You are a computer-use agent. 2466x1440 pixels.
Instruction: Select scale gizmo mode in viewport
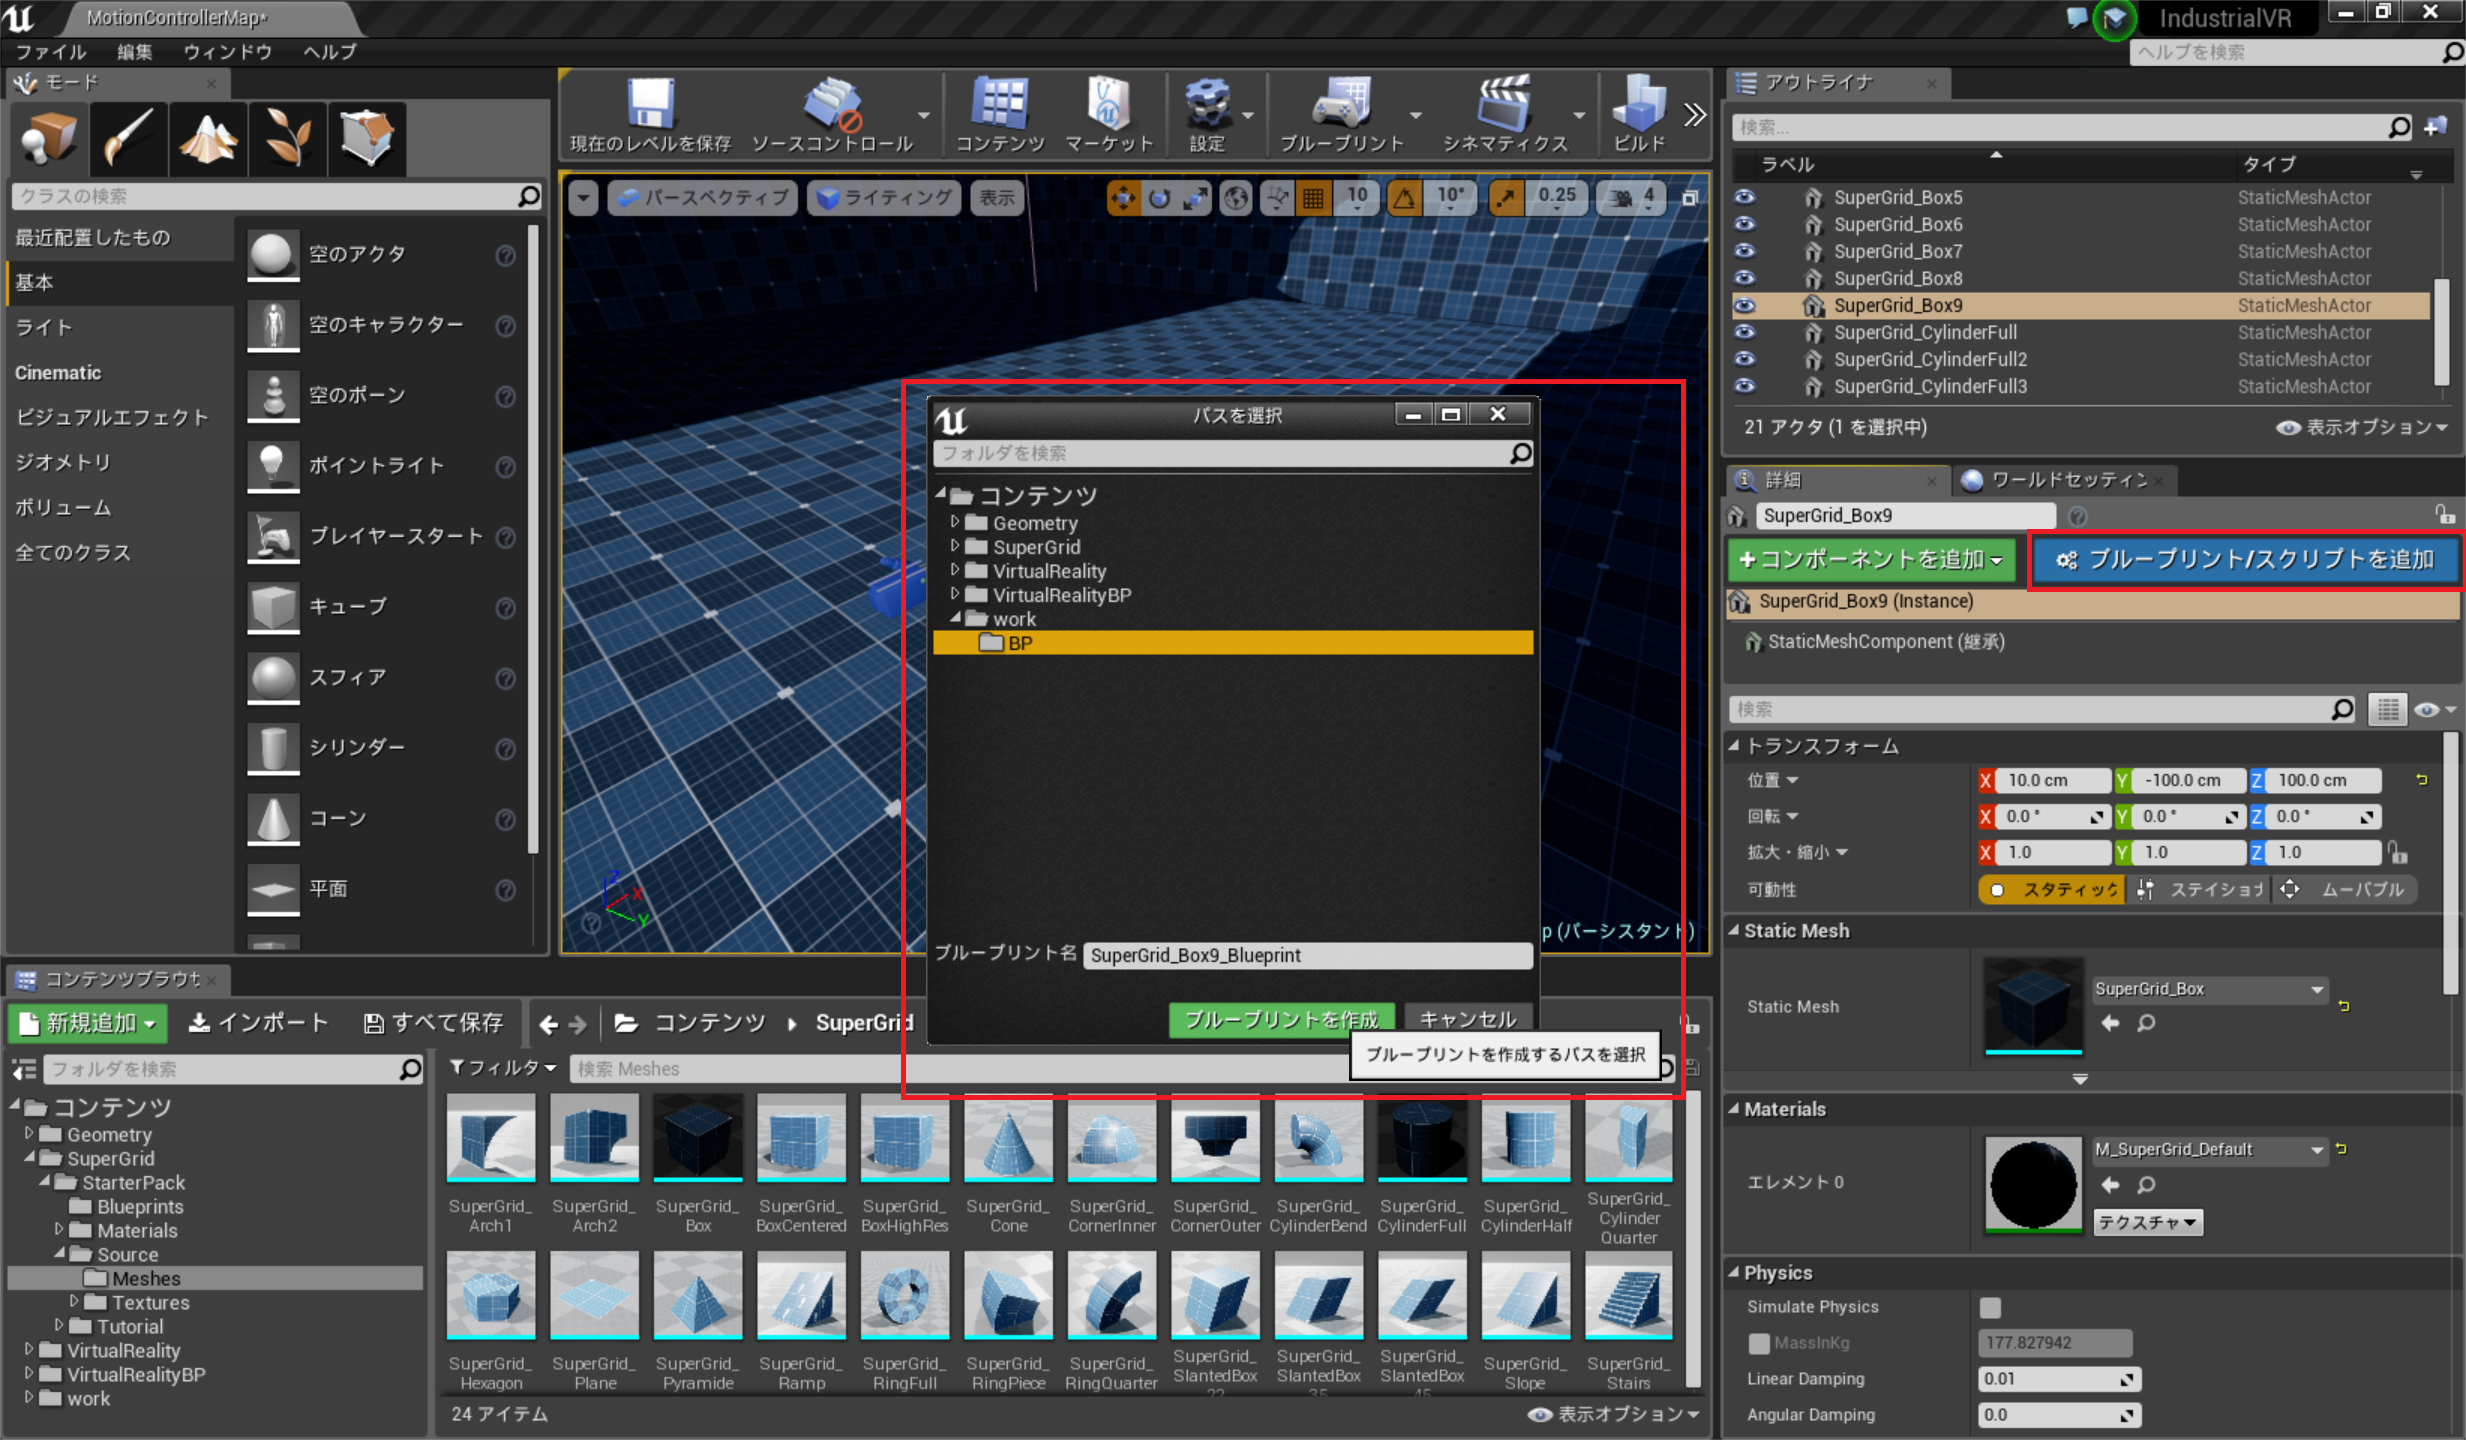(x=1195, y=198)
